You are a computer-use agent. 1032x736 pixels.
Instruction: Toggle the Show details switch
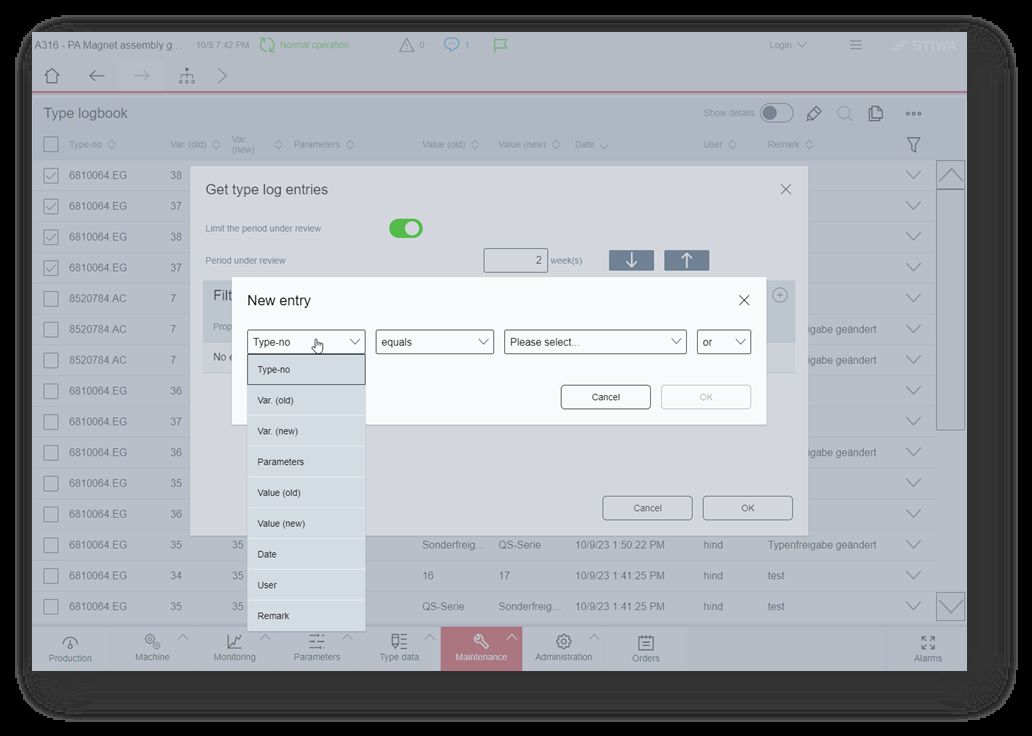(776, 113)
